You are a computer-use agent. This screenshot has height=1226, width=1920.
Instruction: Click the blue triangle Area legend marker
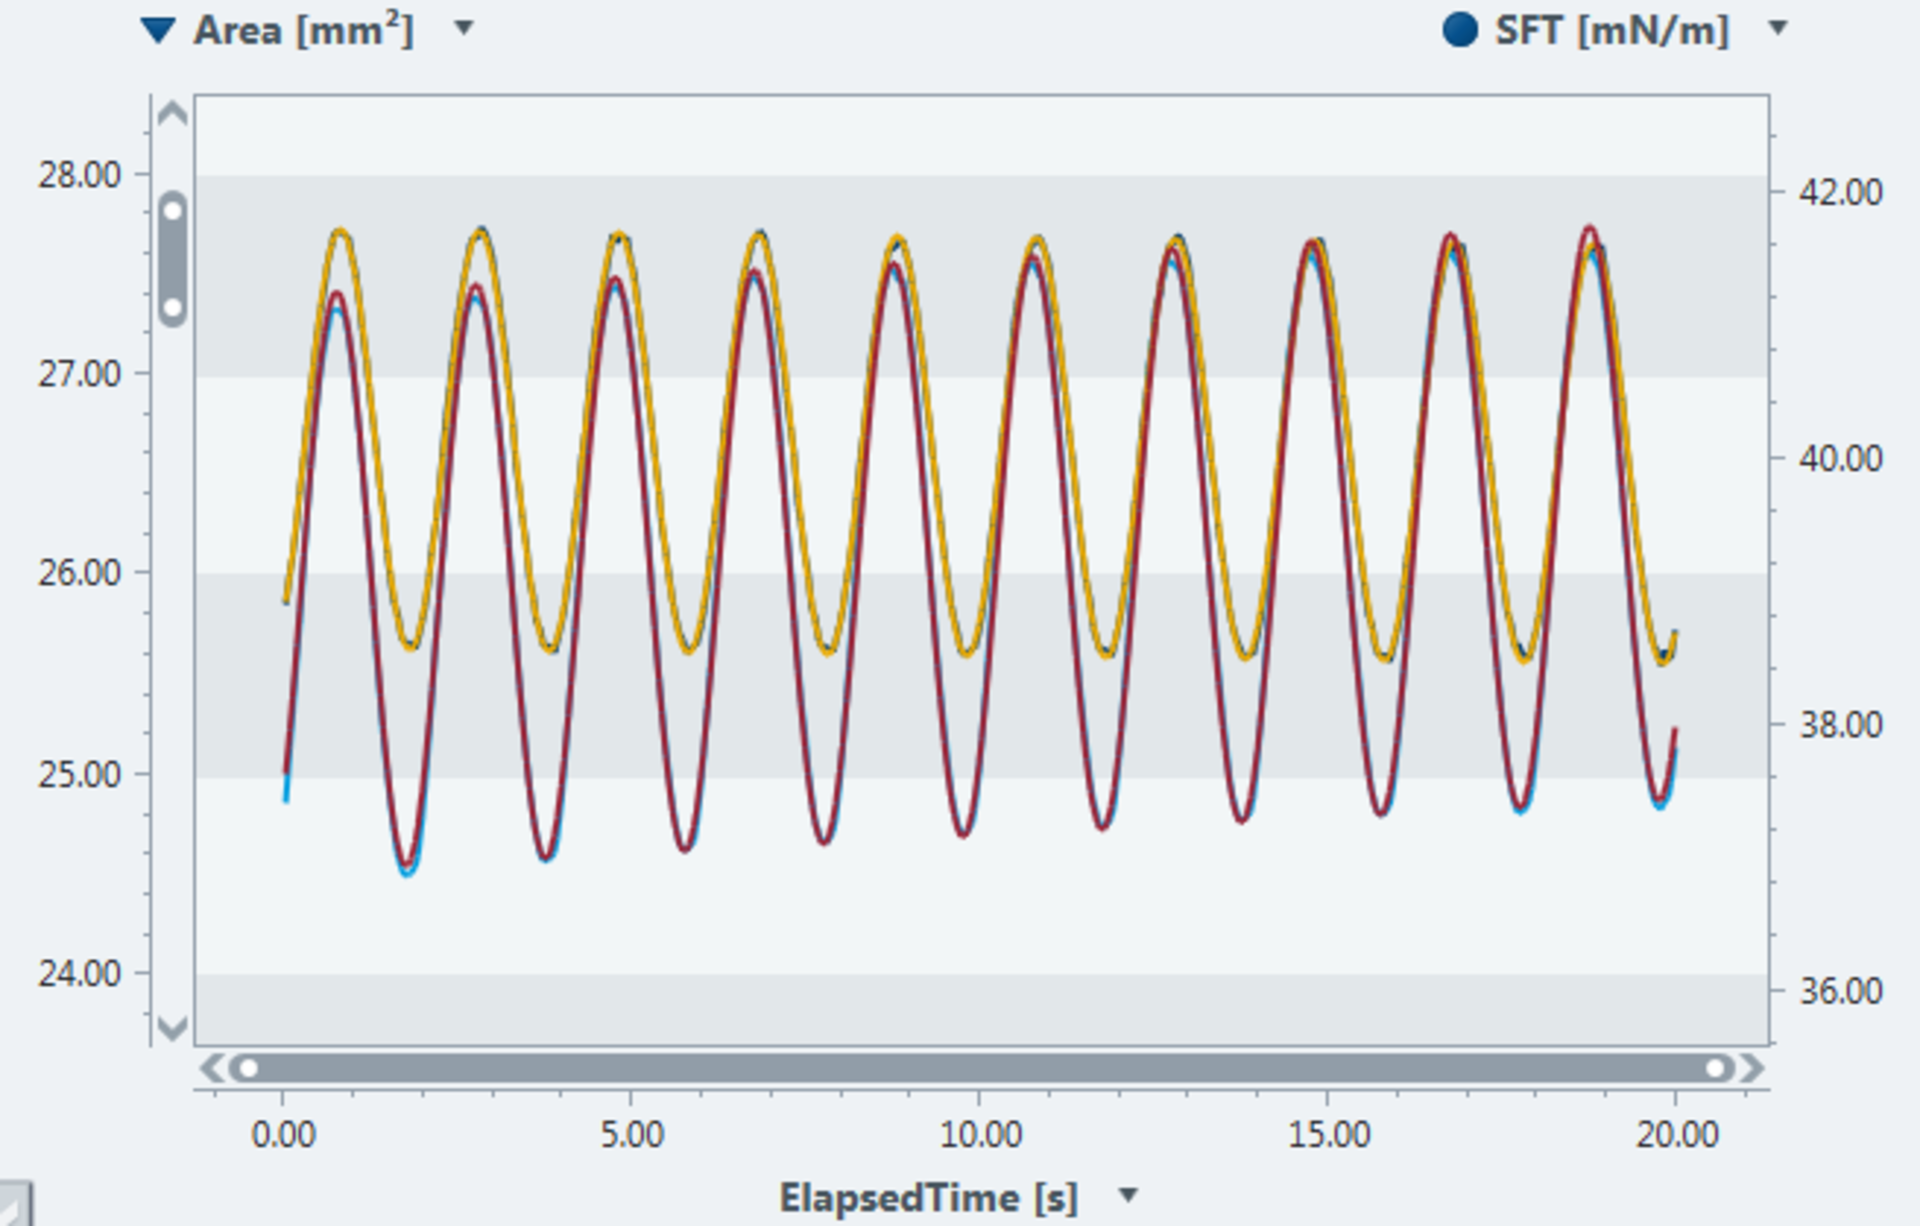158,31
